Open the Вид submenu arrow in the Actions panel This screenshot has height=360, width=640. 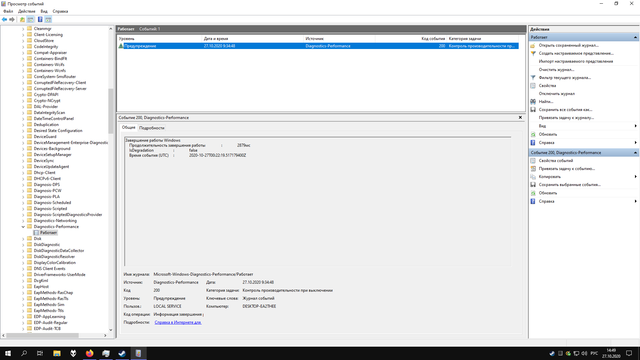click(636, 126)
